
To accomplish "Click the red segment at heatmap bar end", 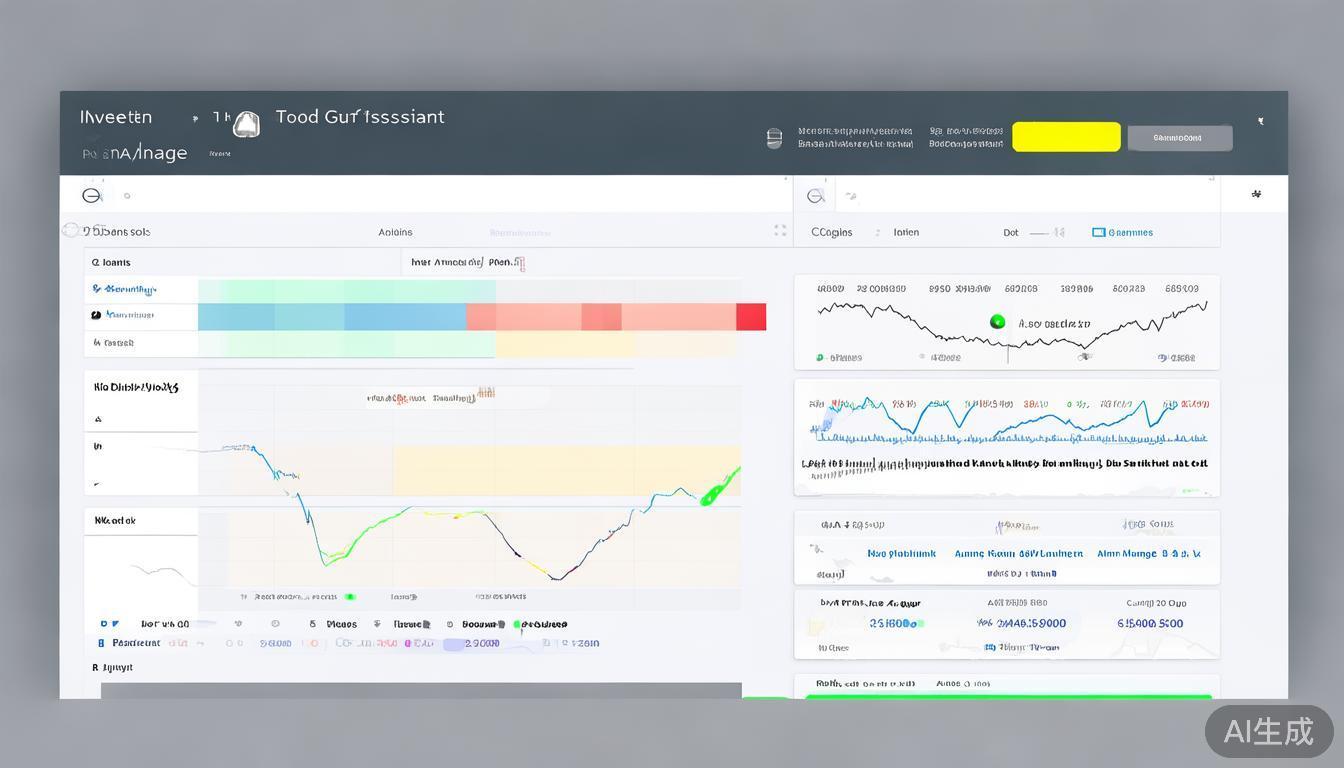I will 751,317.
